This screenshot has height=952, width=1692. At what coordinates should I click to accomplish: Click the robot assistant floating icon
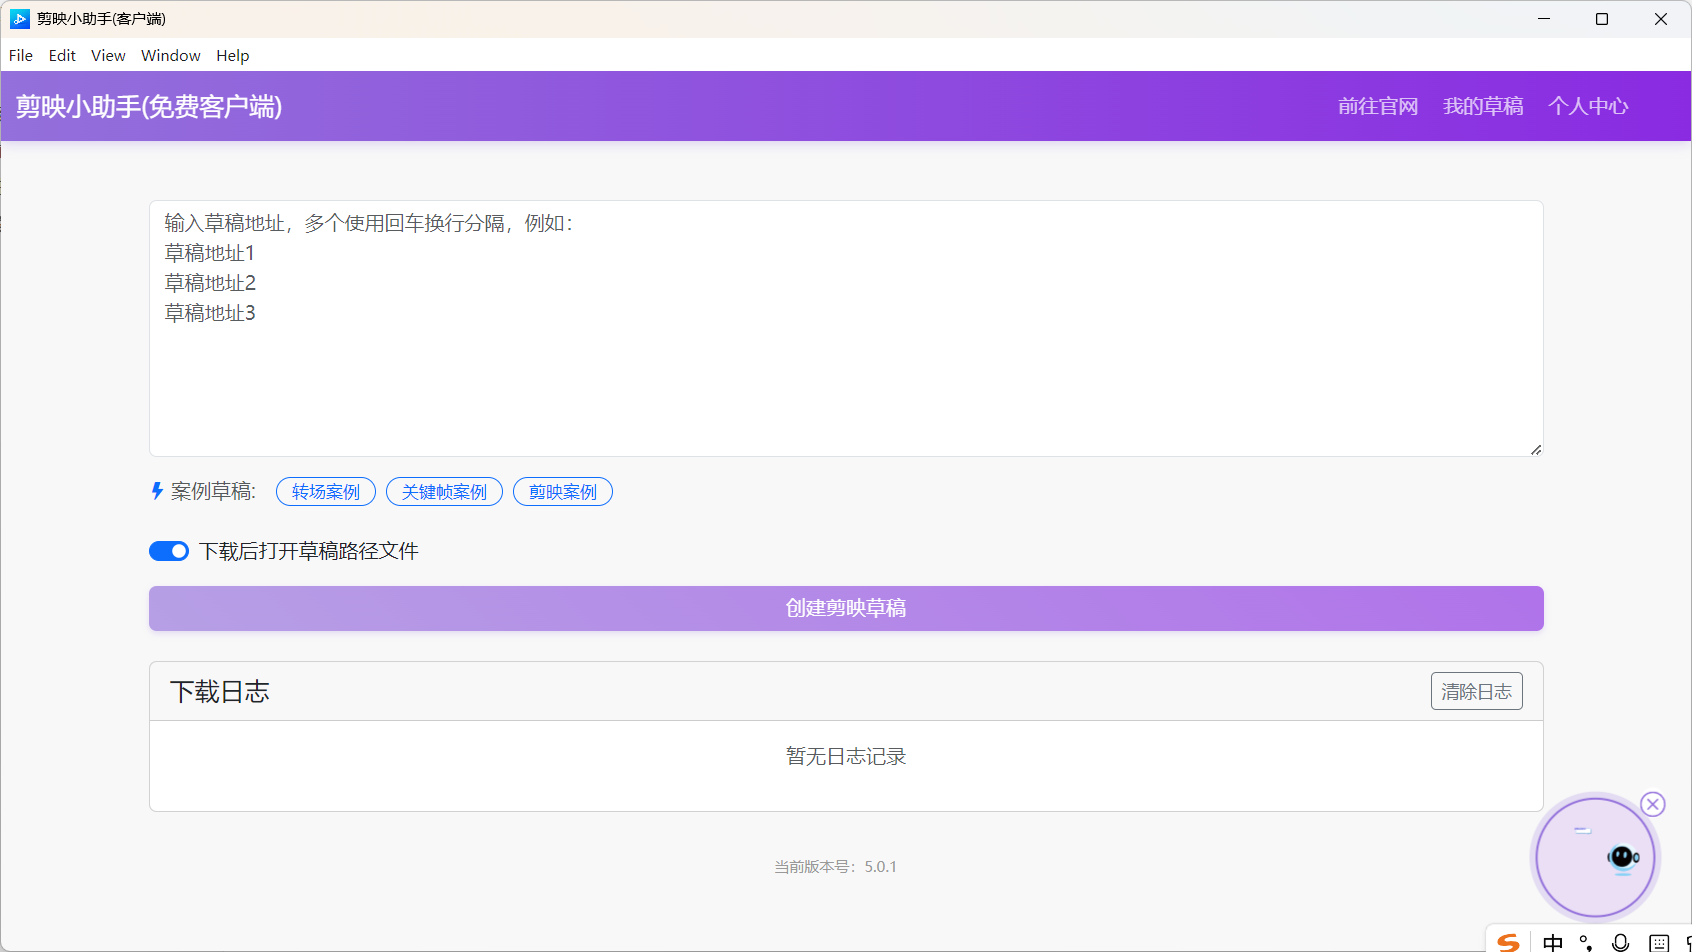pyautogui.click(x=1621, y=858)
